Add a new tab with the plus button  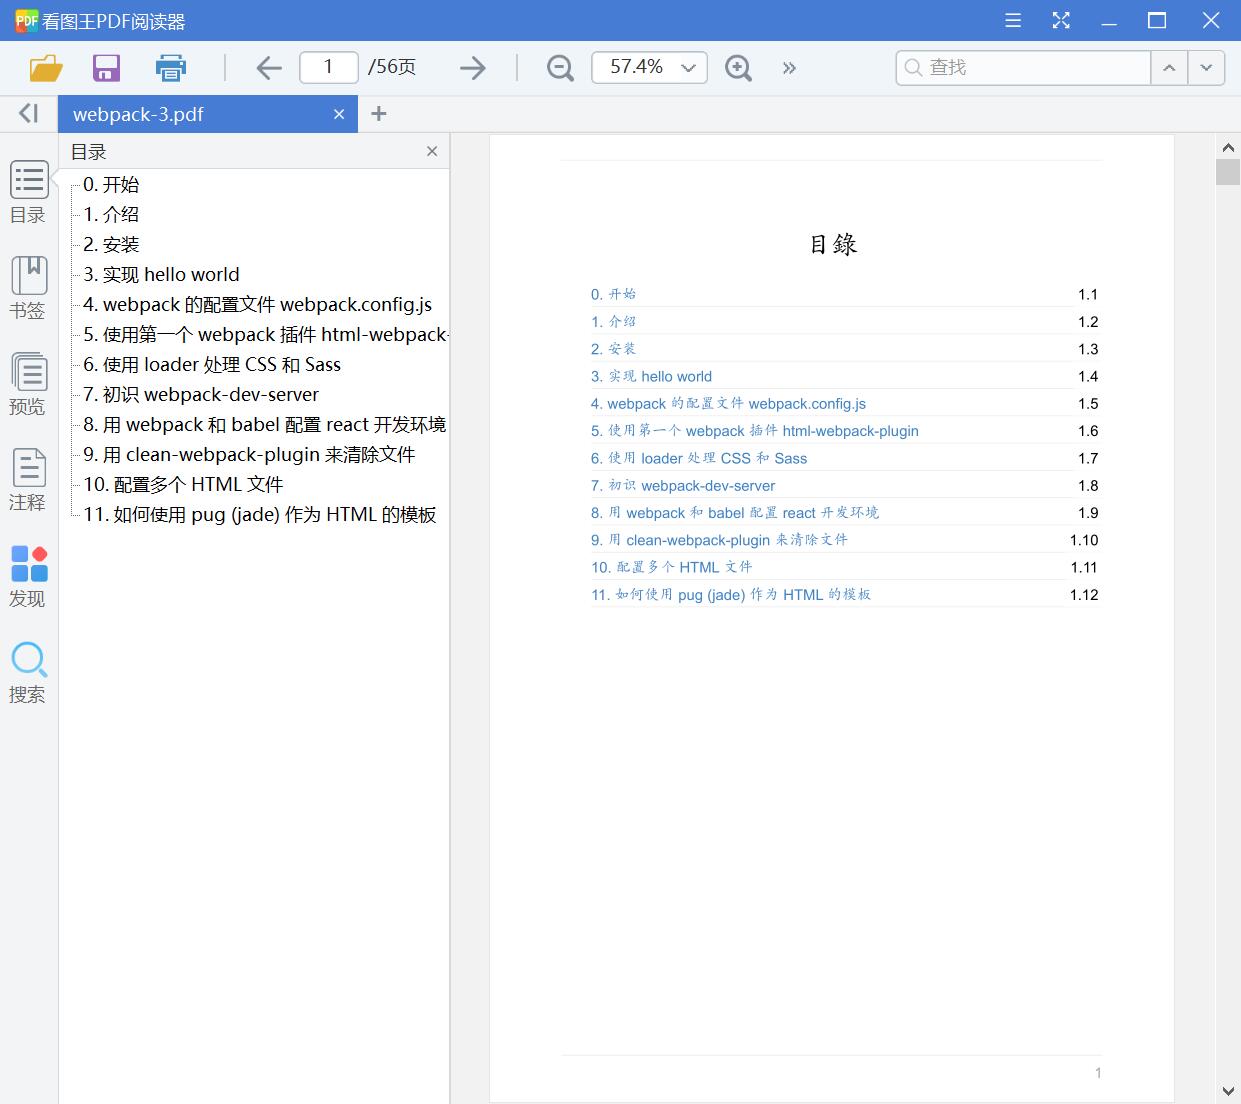378,114
